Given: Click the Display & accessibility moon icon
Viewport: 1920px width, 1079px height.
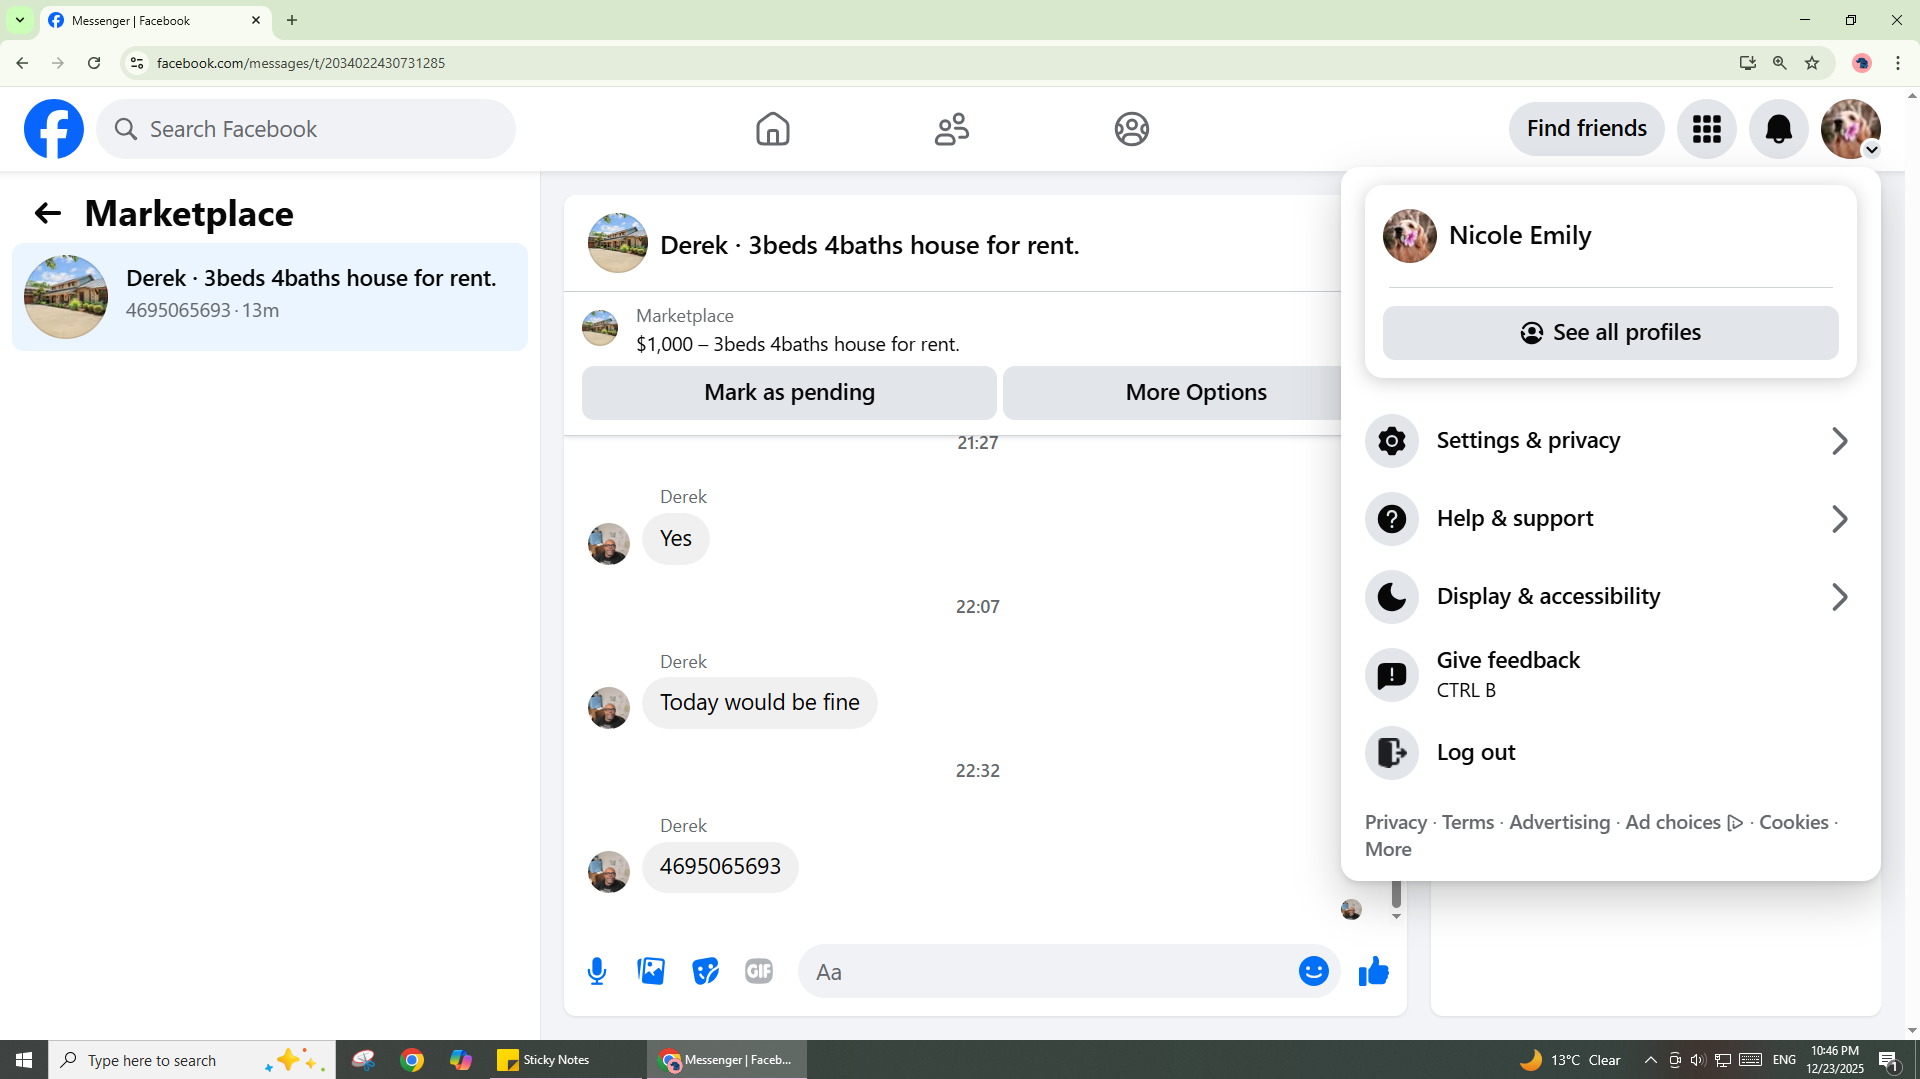Looking at the screenshot, I should 1391,597.
